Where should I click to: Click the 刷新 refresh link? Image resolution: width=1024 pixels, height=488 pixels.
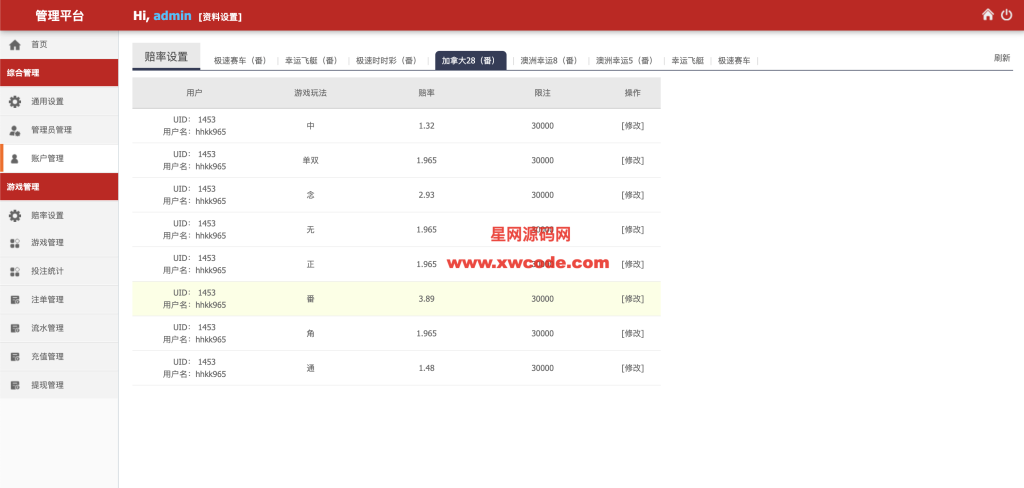1001,58
